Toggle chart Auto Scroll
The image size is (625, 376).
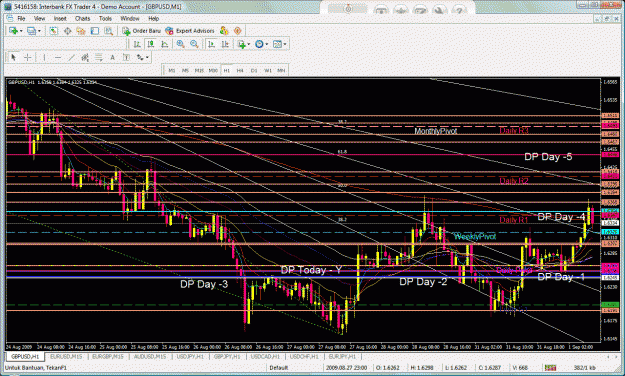click(x=212, y=44)
